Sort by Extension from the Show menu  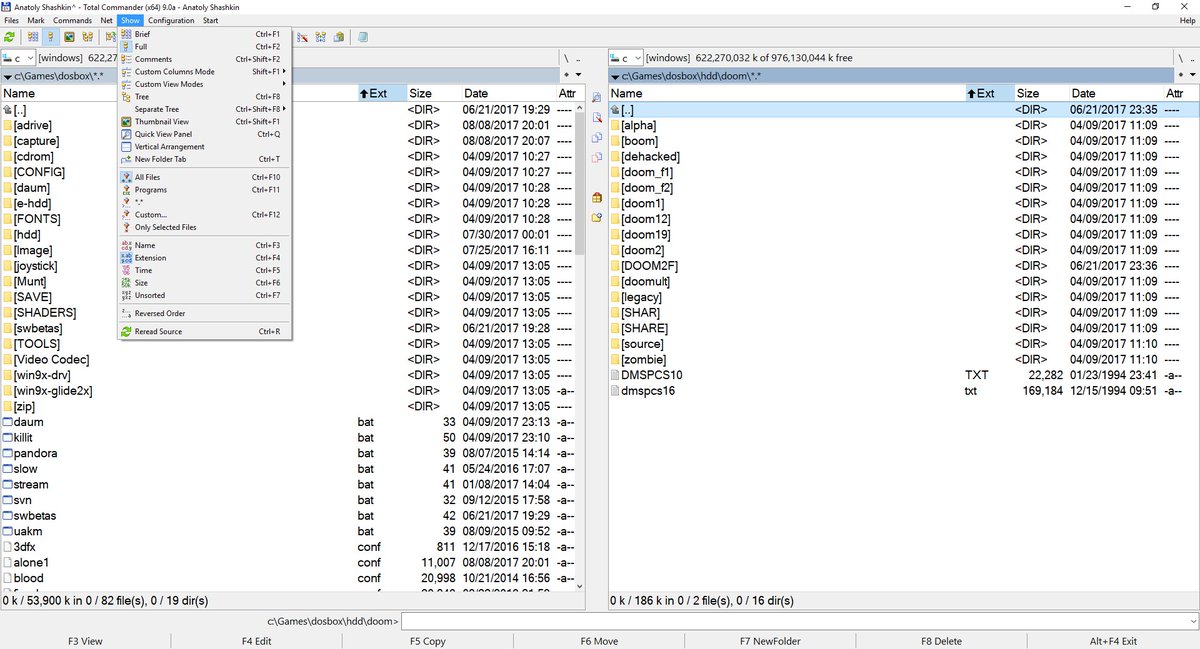click(x=204, y=258)
